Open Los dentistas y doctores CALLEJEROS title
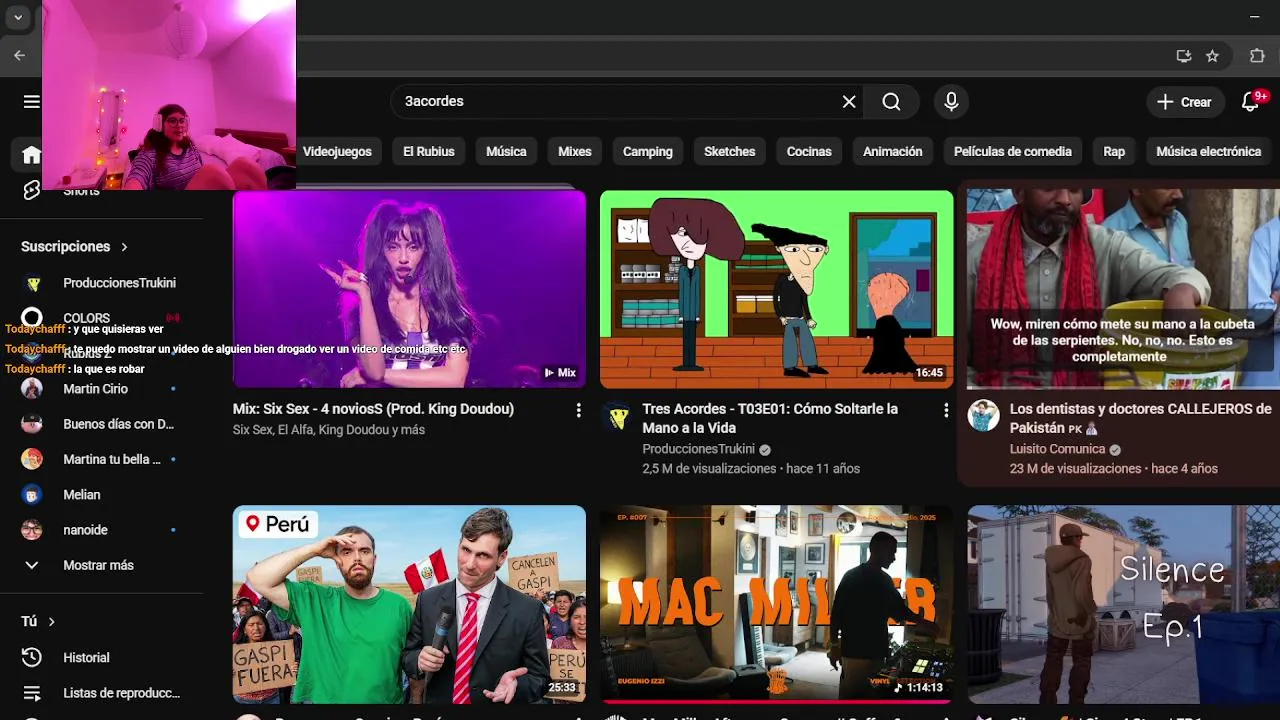 tap(1141, 418)
